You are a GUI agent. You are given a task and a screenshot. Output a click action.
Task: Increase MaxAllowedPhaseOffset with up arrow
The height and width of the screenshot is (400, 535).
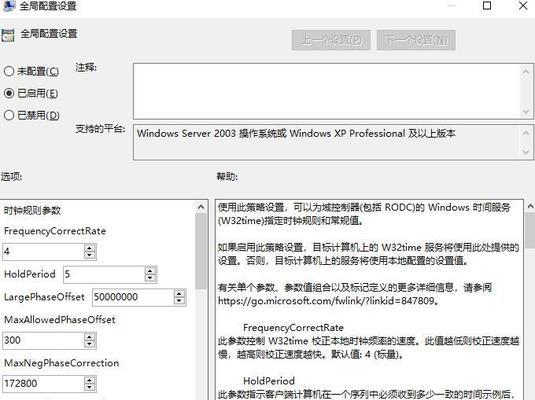click(x=90, y=337)
